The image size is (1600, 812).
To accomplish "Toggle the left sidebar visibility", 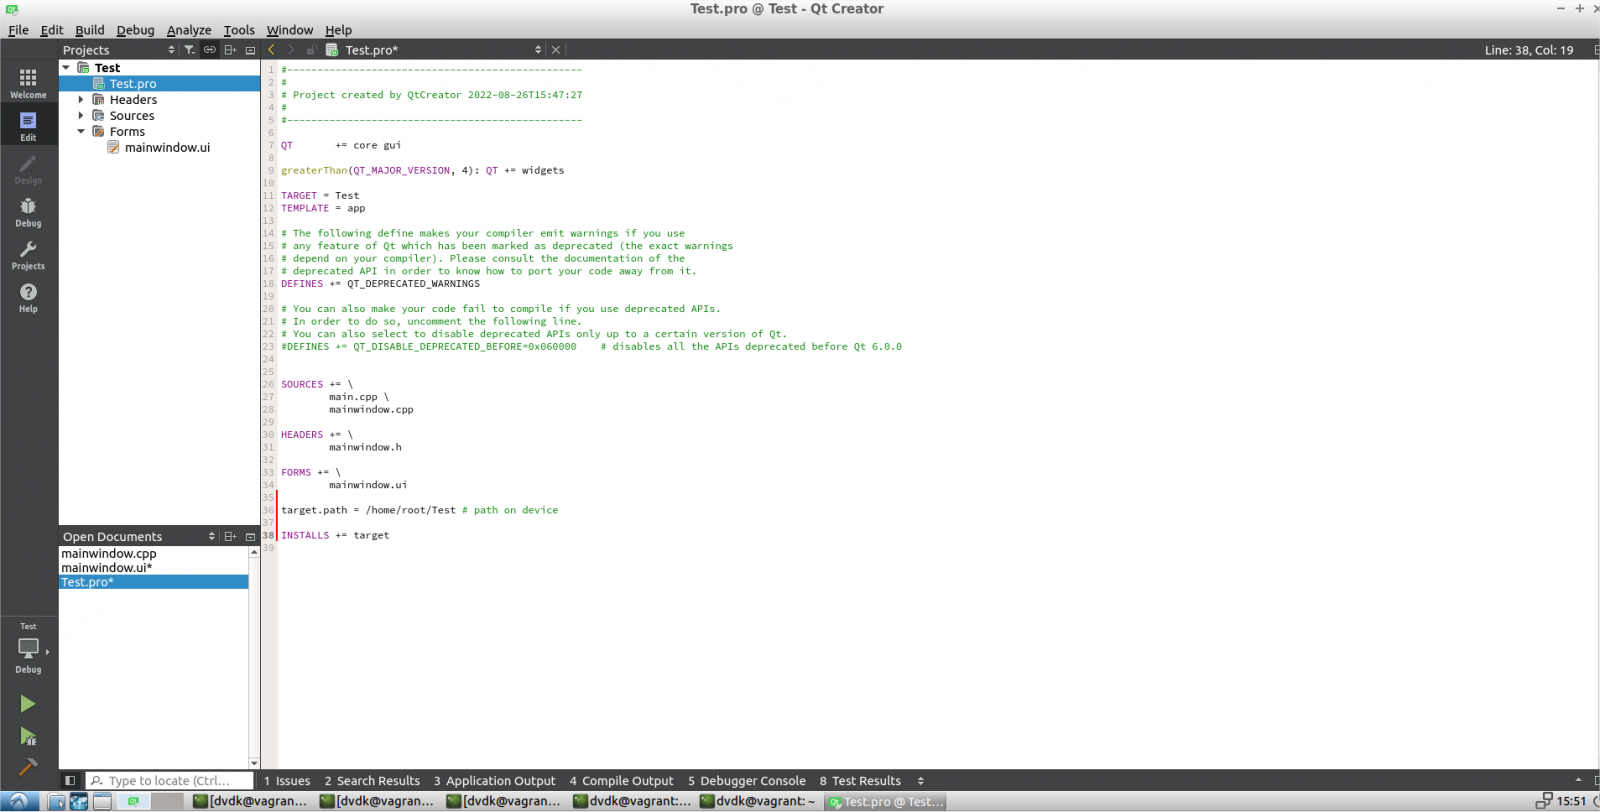I will tap(69, 781).
